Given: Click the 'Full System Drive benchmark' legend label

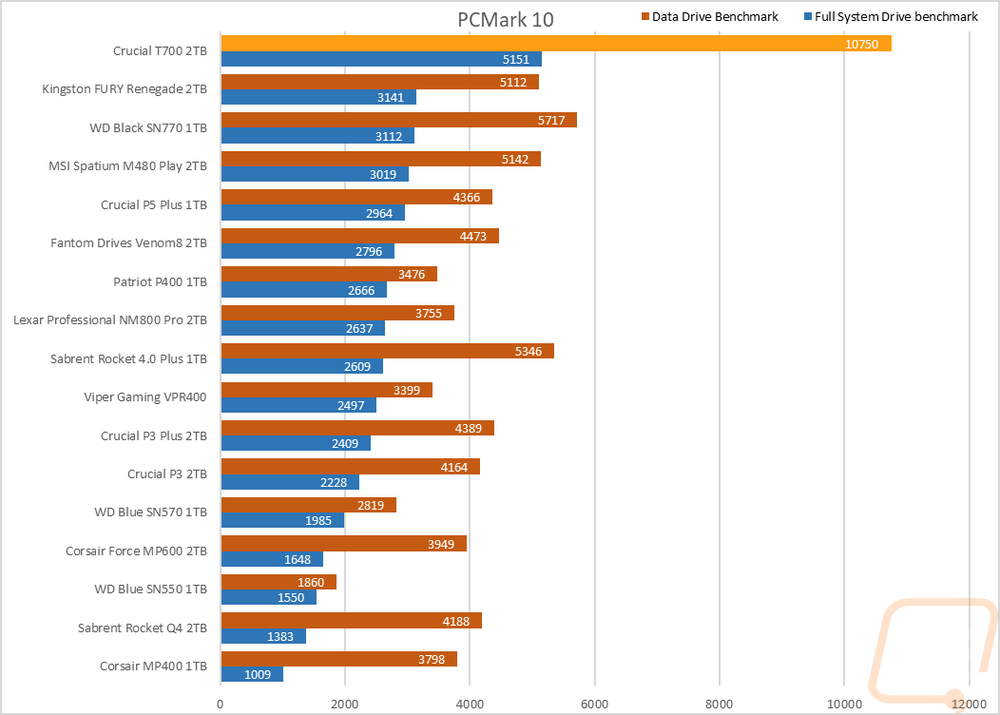Looking at the screenshot, I should pos(896,17).
